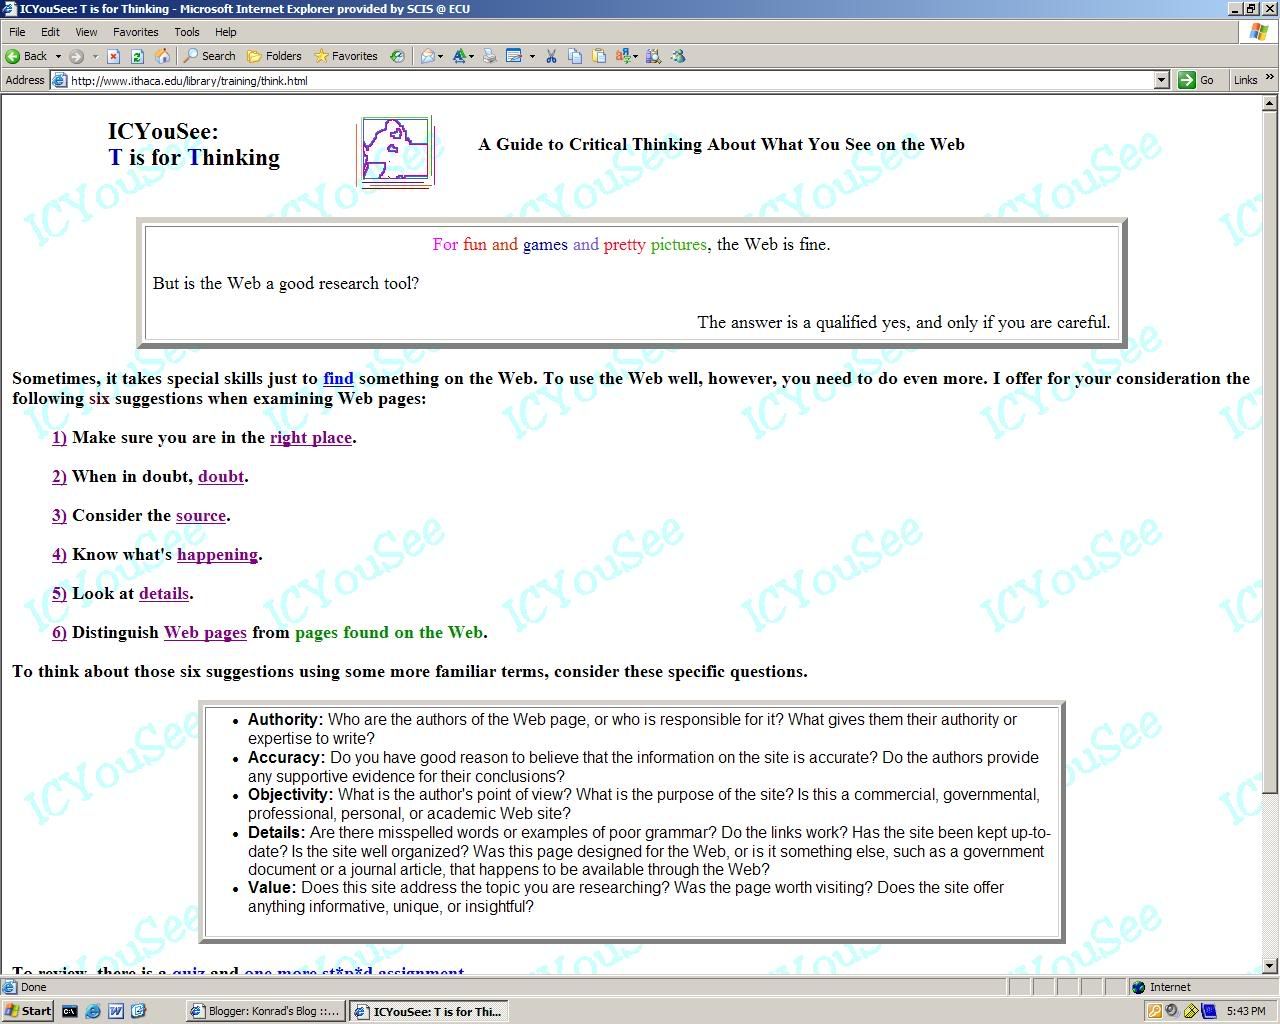1280x1024 pixels.
Task: Click the Messenger toolbar icon
Action: click(x=678, y=56)
